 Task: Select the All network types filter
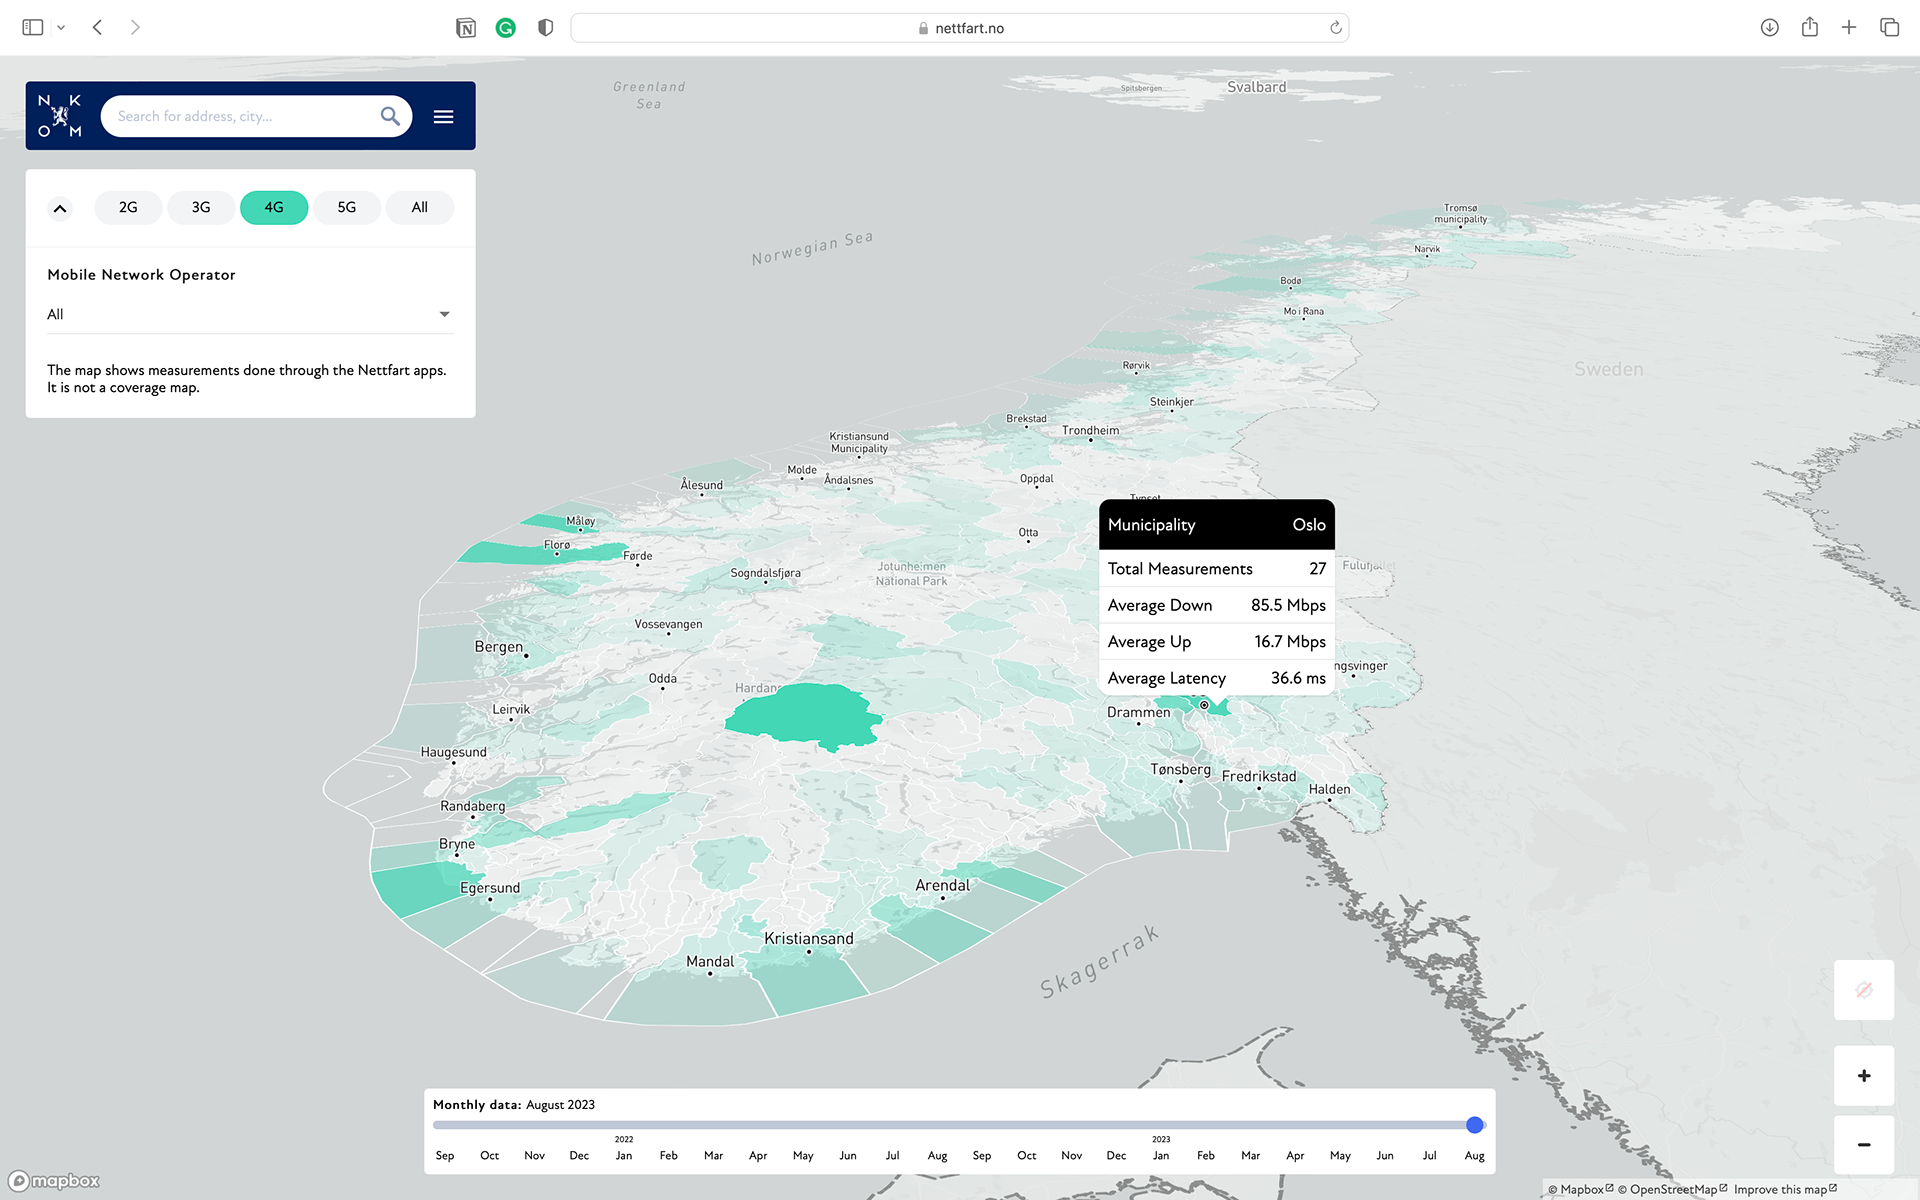[x=420, y=207]
